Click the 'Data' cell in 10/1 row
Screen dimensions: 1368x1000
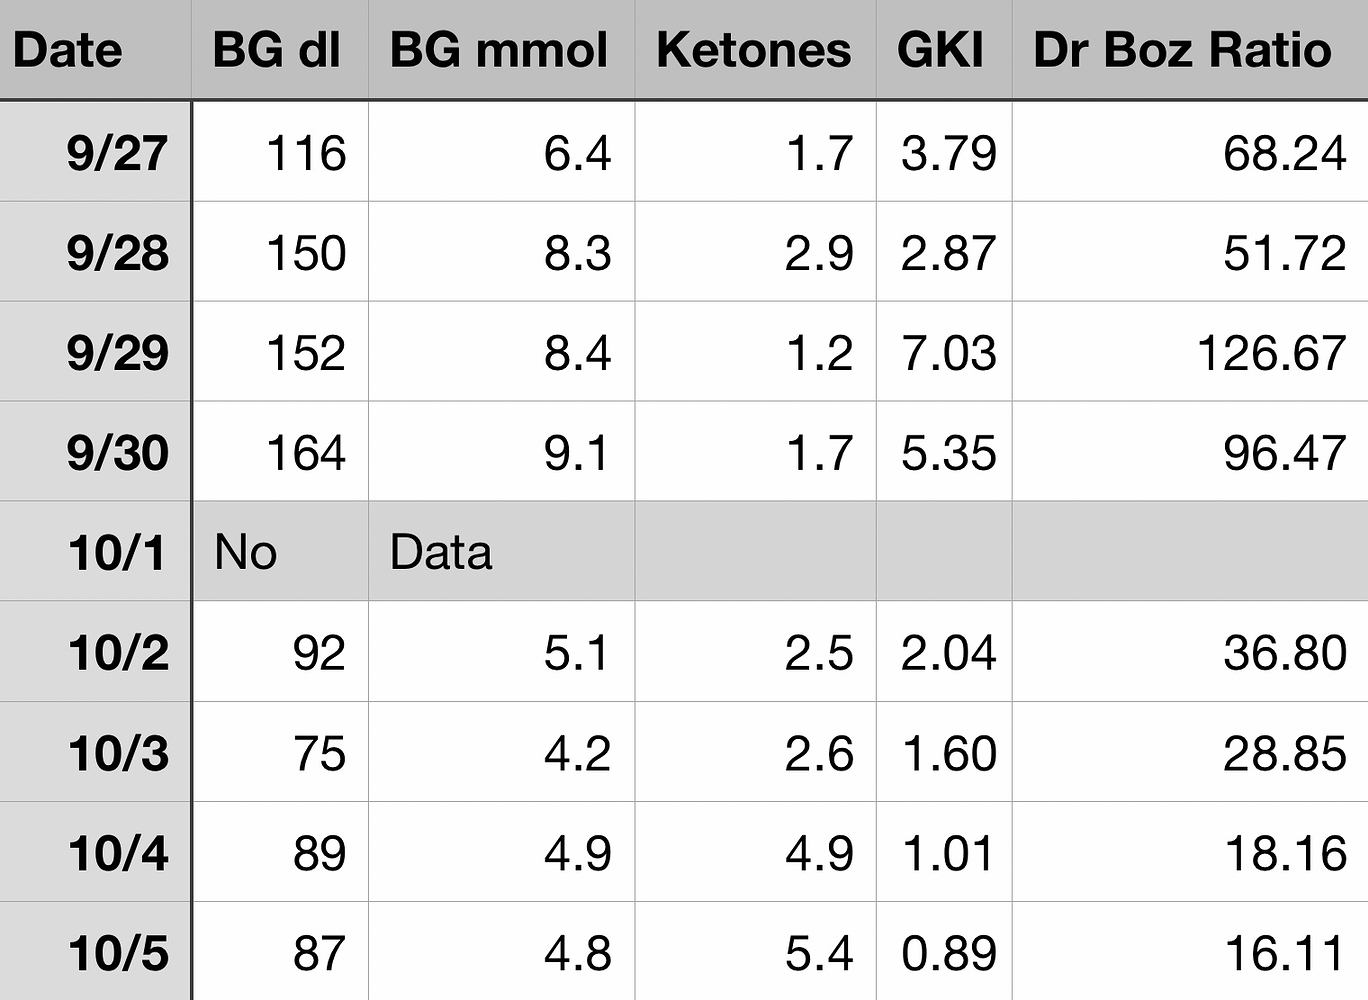[502, 552]
